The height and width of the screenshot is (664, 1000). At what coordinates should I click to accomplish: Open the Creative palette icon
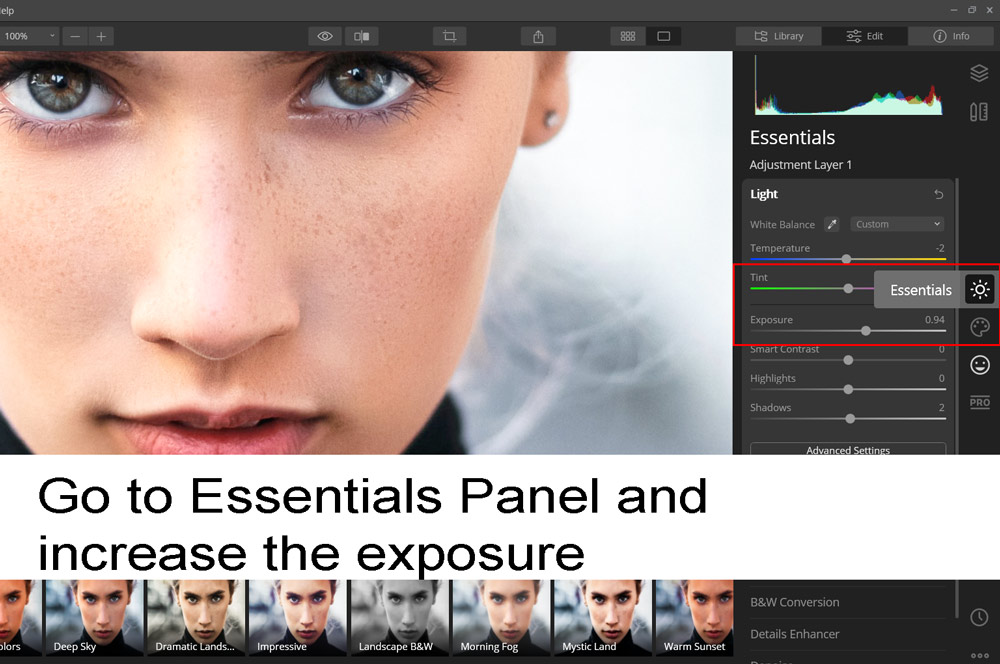click(x=980, y=327)
